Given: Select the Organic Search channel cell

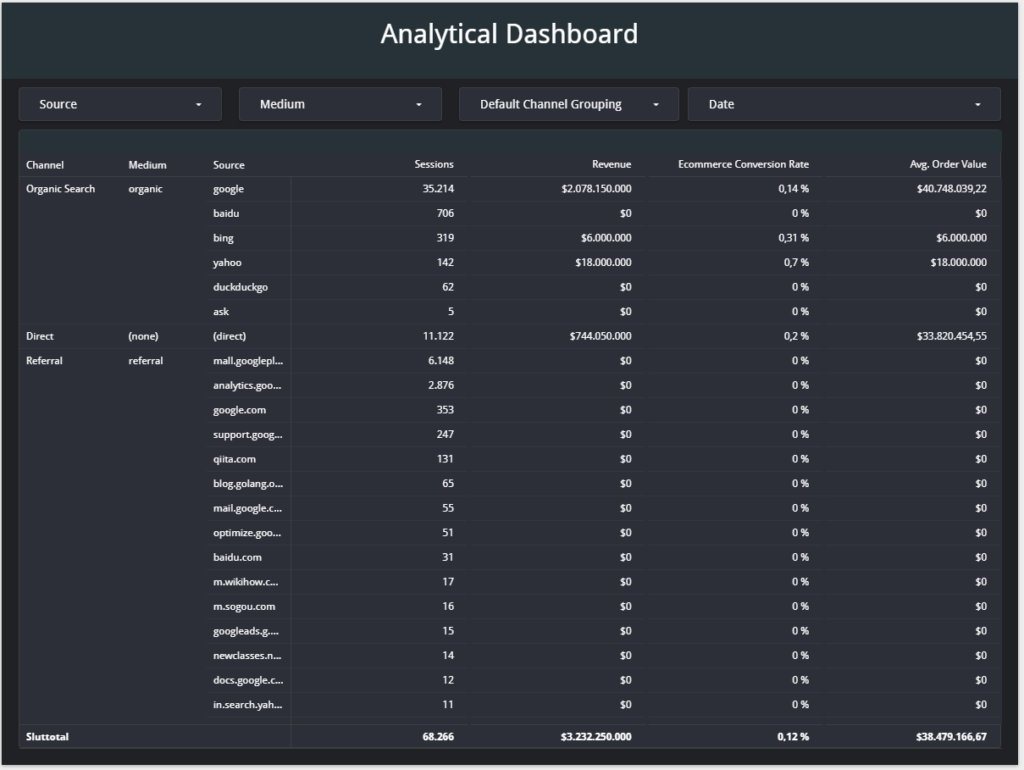Looking at the screenshot, I should coord(61,189).
